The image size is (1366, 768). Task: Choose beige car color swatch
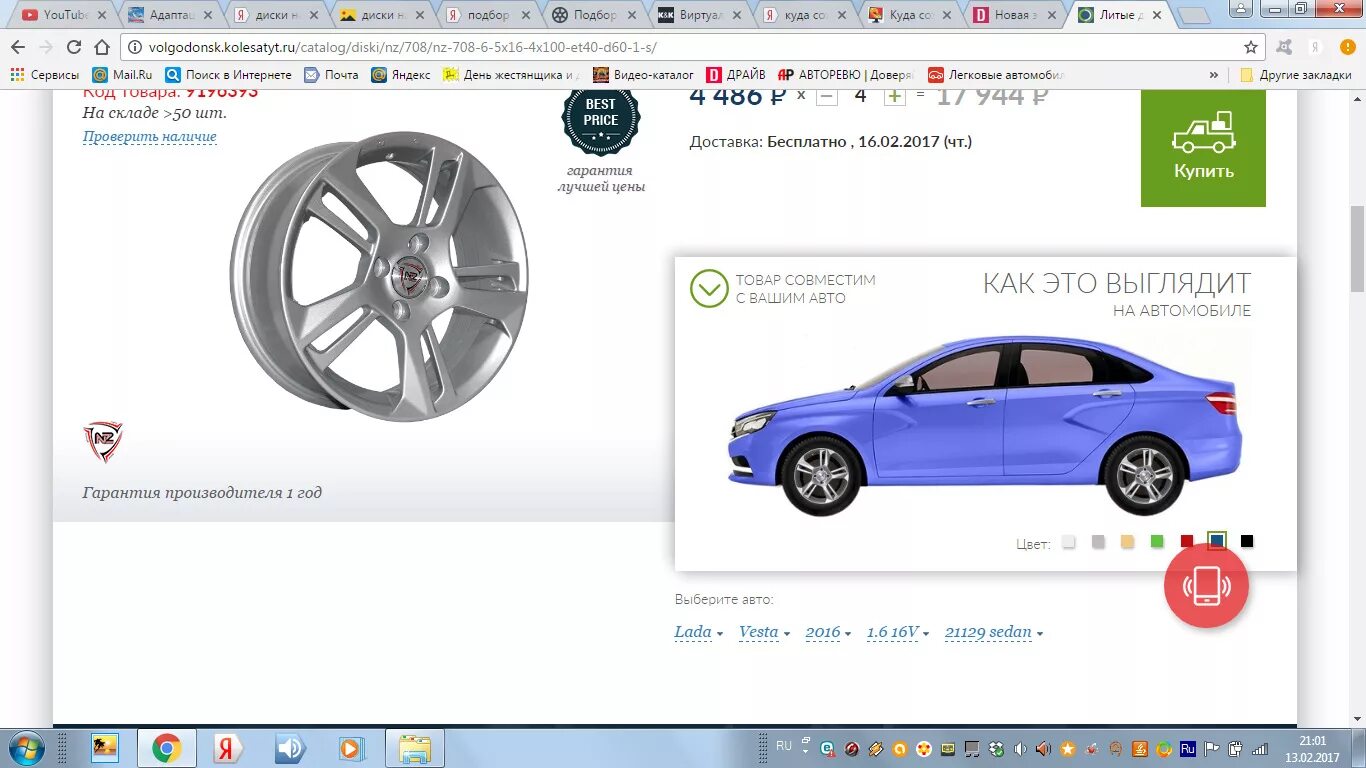tap(1128, 542)
